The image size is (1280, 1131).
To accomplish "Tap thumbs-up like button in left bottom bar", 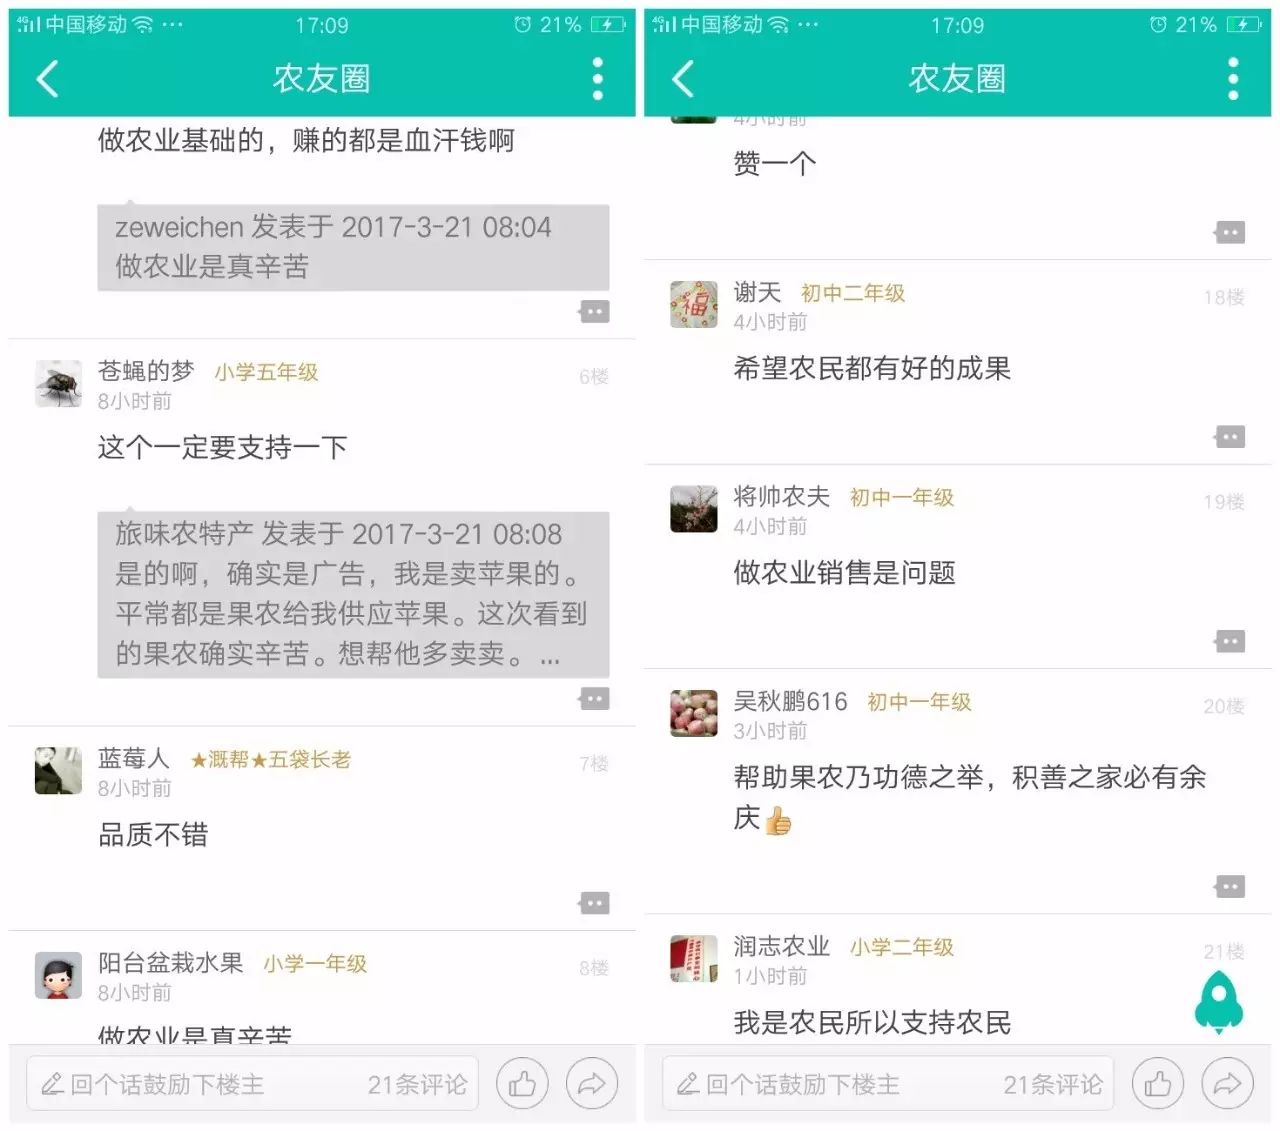I will [522, 1084].
